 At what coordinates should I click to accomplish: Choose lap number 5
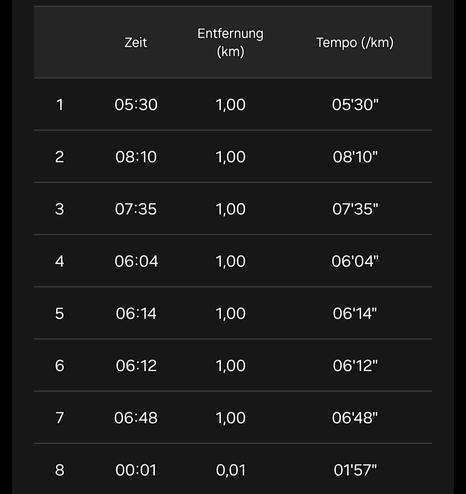59,313
